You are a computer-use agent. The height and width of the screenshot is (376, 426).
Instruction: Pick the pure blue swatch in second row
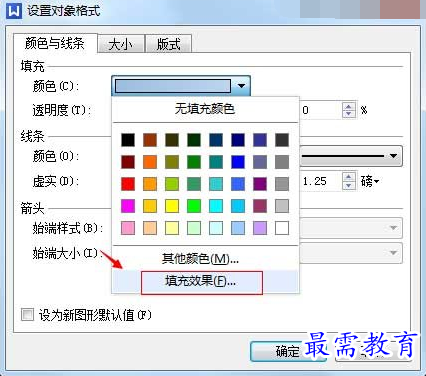(238, 162)
